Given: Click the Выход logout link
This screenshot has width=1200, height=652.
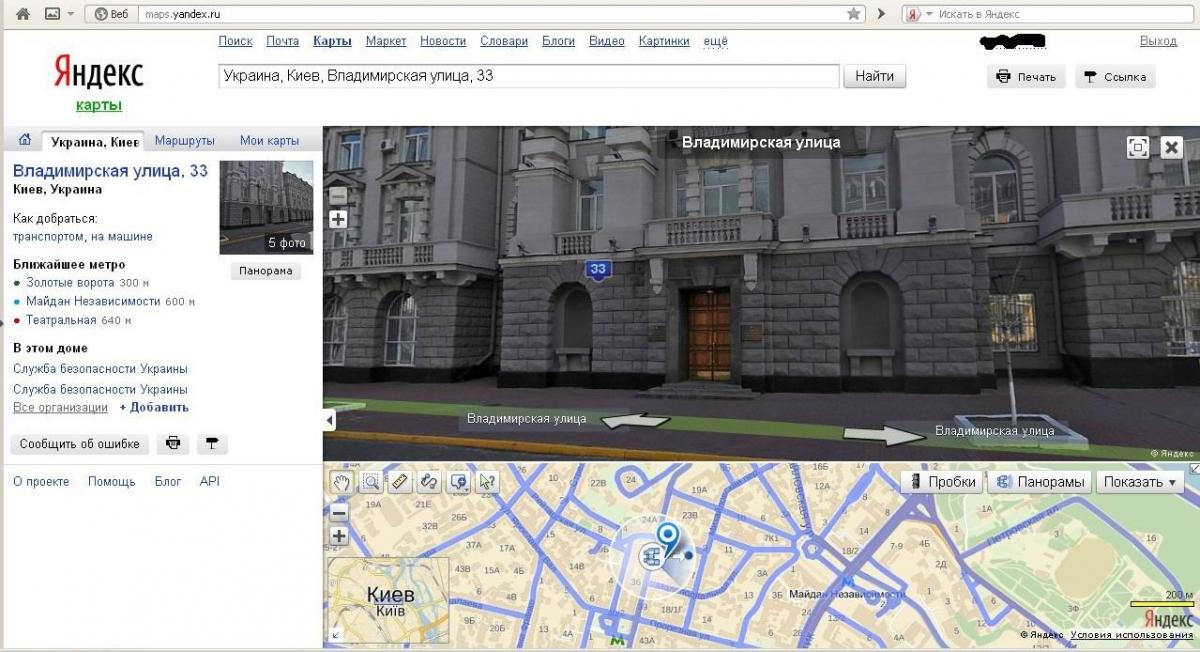Looking at the screenshot, I should click(x=1158, y=41).
